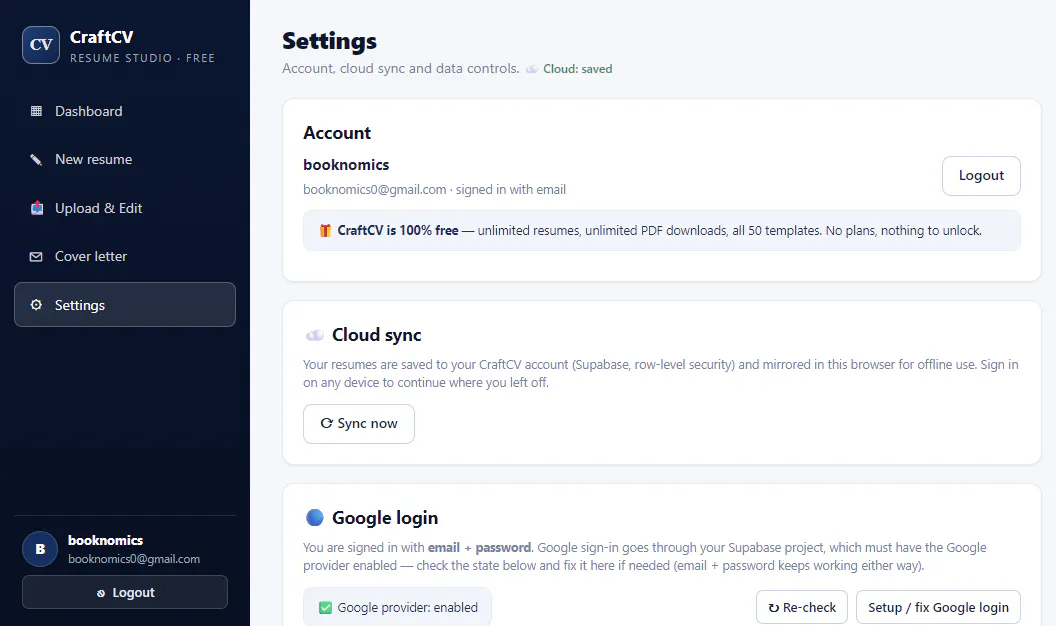Screen dimensions: 1056x626
Task: Click the Upload & Edit inbox icon
Action: pos(36,208)
